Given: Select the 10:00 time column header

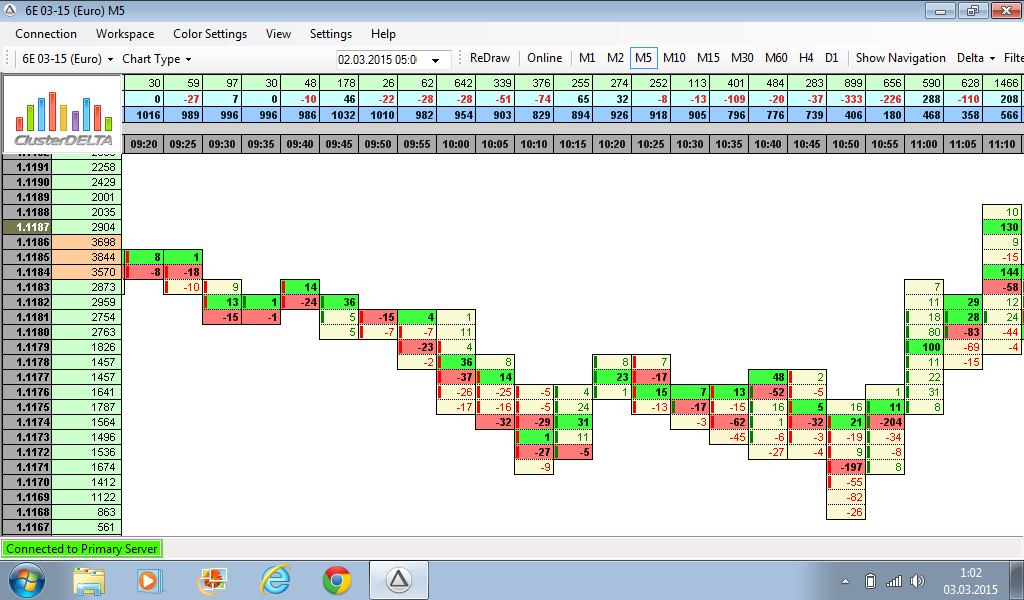Looking at the screenshot, I should [456, 144].
